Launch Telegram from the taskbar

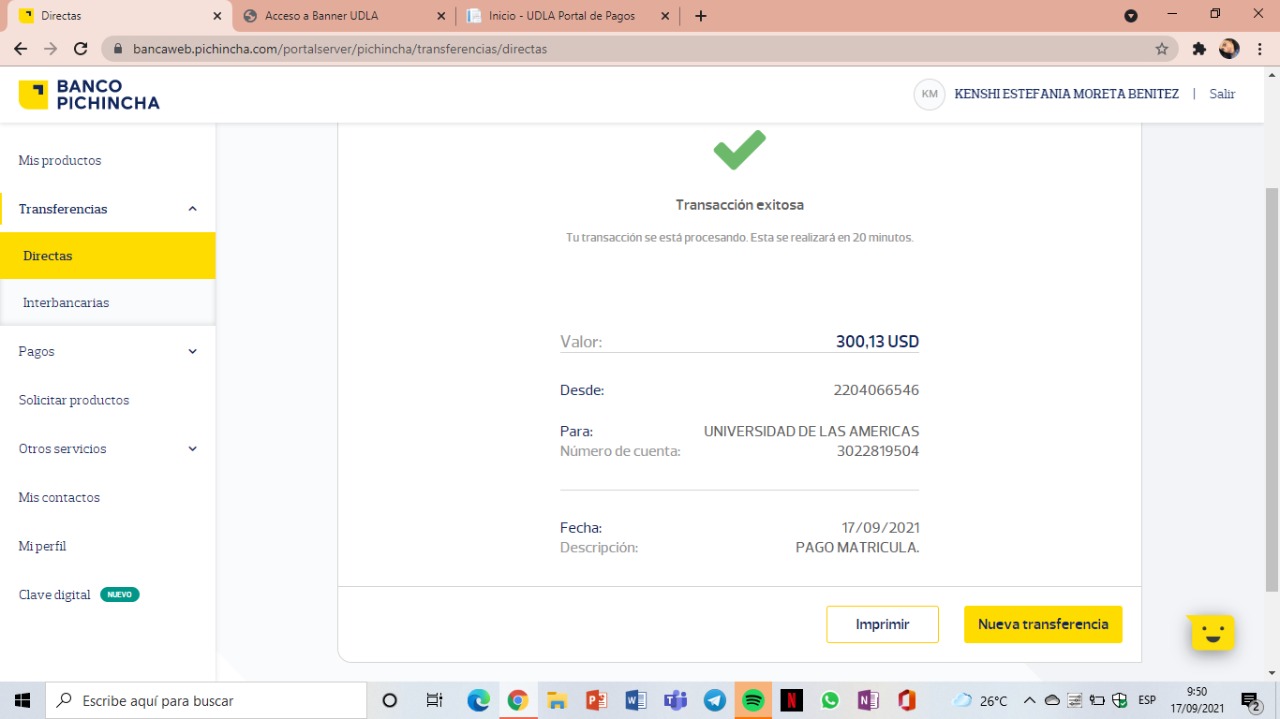pos(714,700)
